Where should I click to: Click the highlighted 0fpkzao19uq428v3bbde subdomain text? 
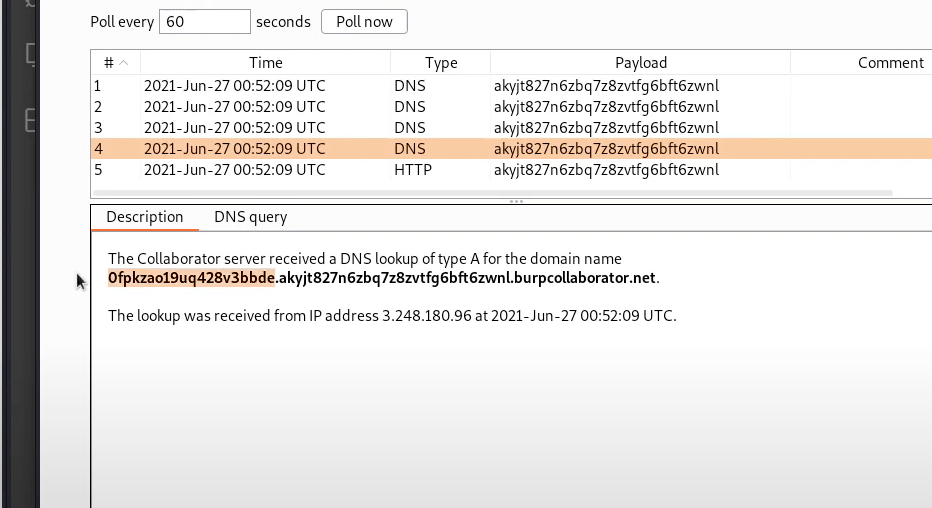(x=190, y=278)
